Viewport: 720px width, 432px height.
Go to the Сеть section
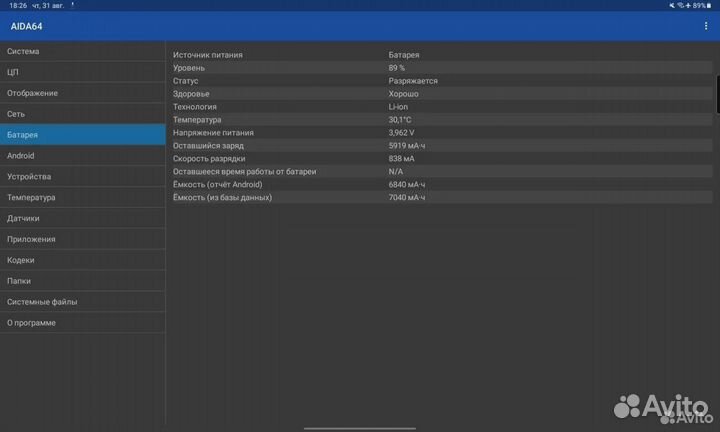(83, 114)
